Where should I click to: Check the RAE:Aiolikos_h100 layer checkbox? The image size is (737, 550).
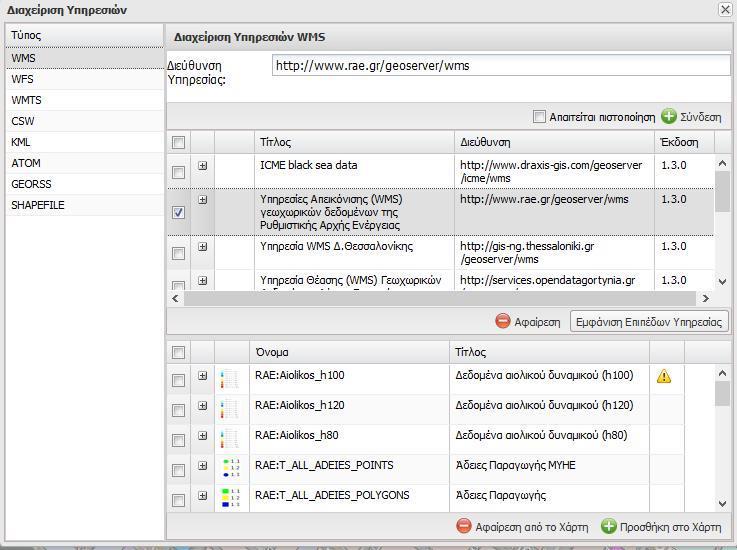(x=178, y=380)
